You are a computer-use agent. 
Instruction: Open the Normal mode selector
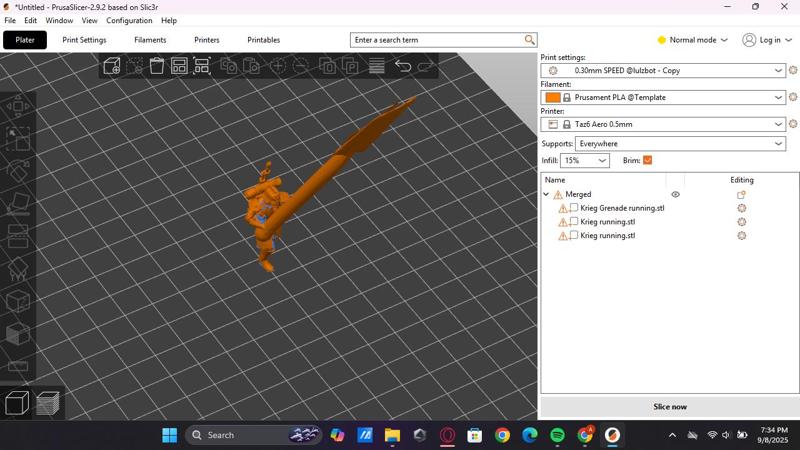click(692, 40)
